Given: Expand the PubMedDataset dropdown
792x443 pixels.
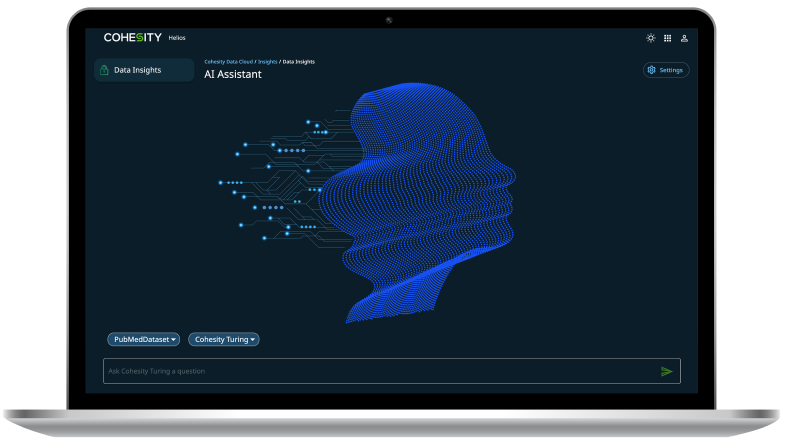Looking at the screenshot, I should click(x=143, y=339).
